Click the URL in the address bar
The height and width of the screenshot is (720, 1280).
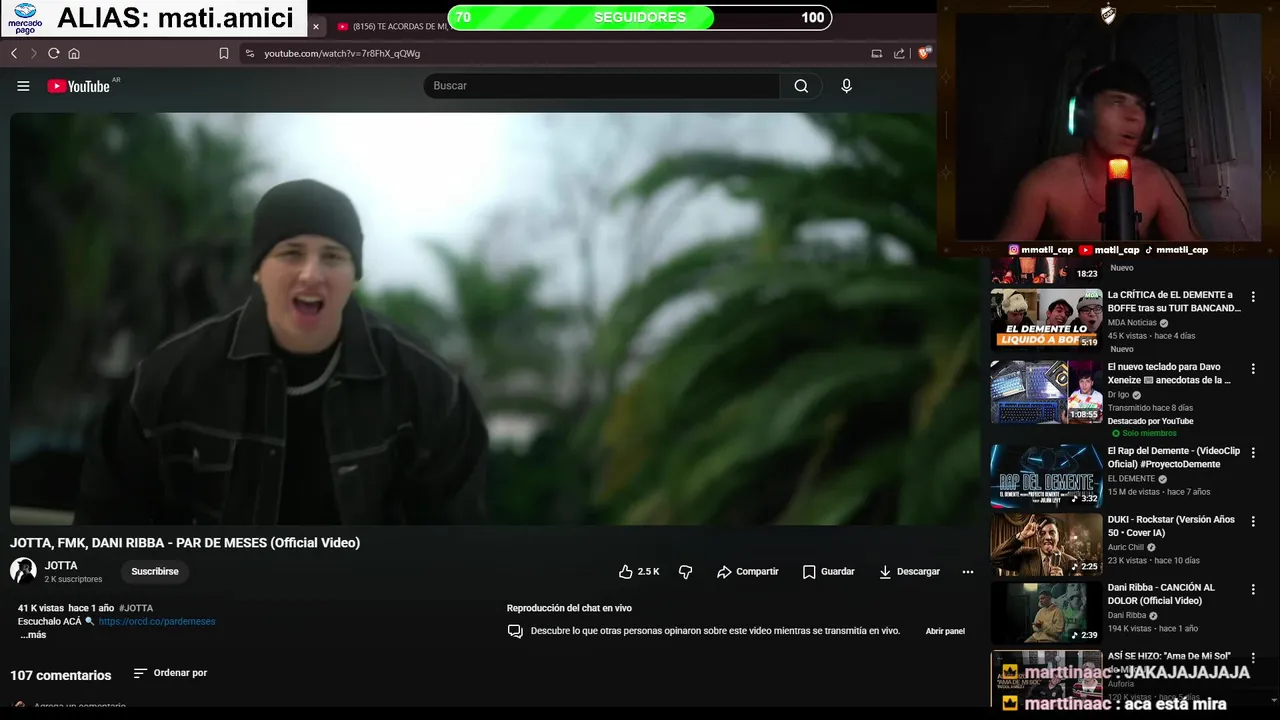(342, 53)
